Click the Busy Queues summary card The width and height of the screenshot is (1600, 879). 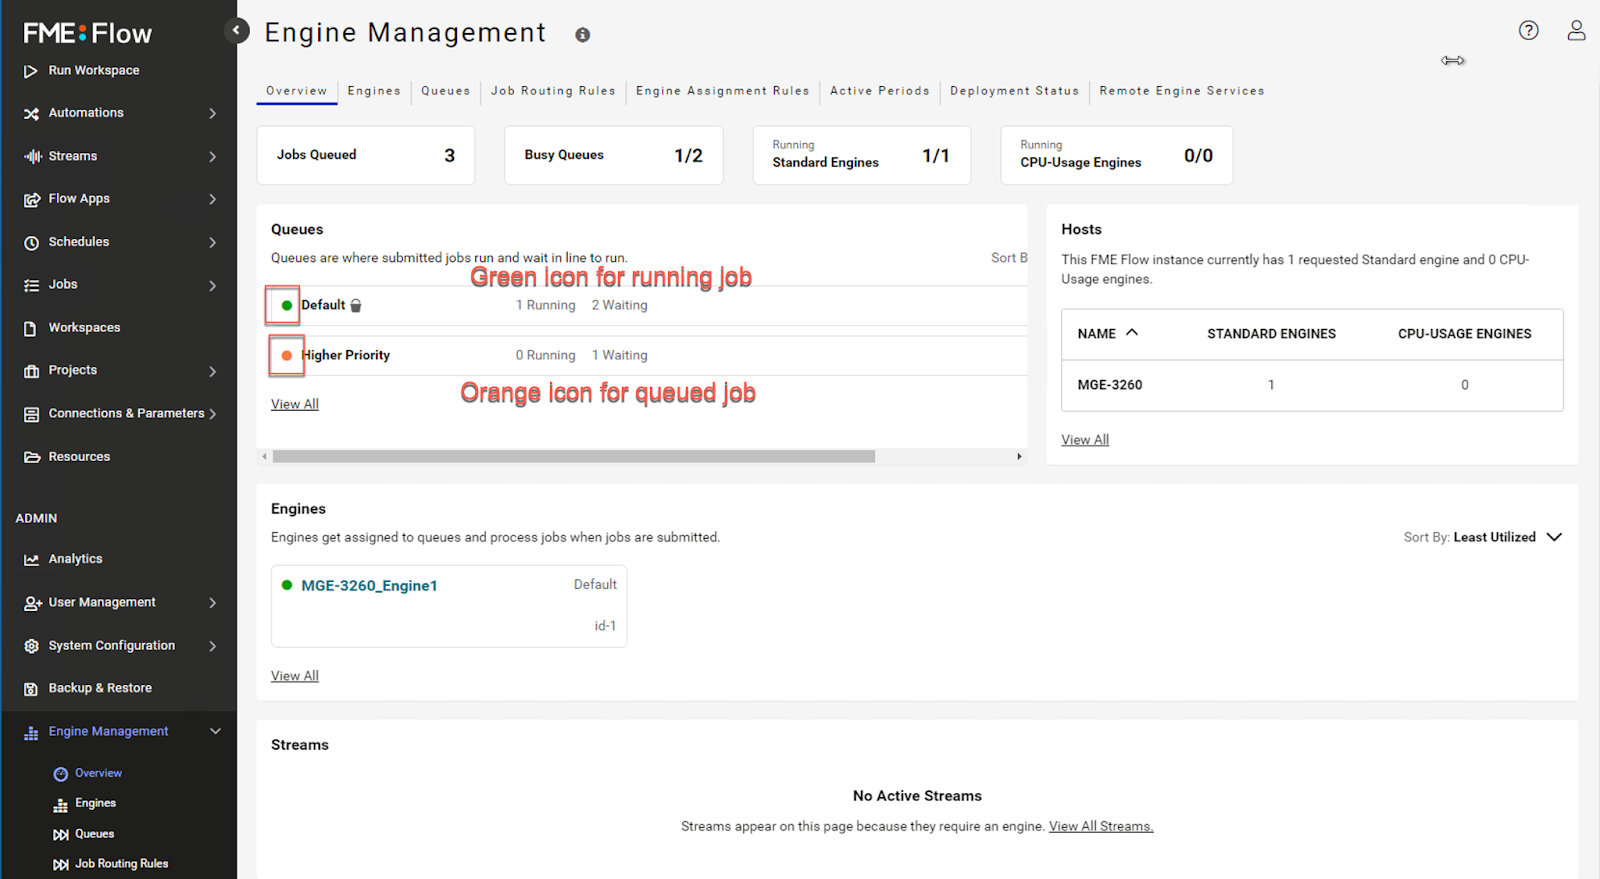pos(614,155)
